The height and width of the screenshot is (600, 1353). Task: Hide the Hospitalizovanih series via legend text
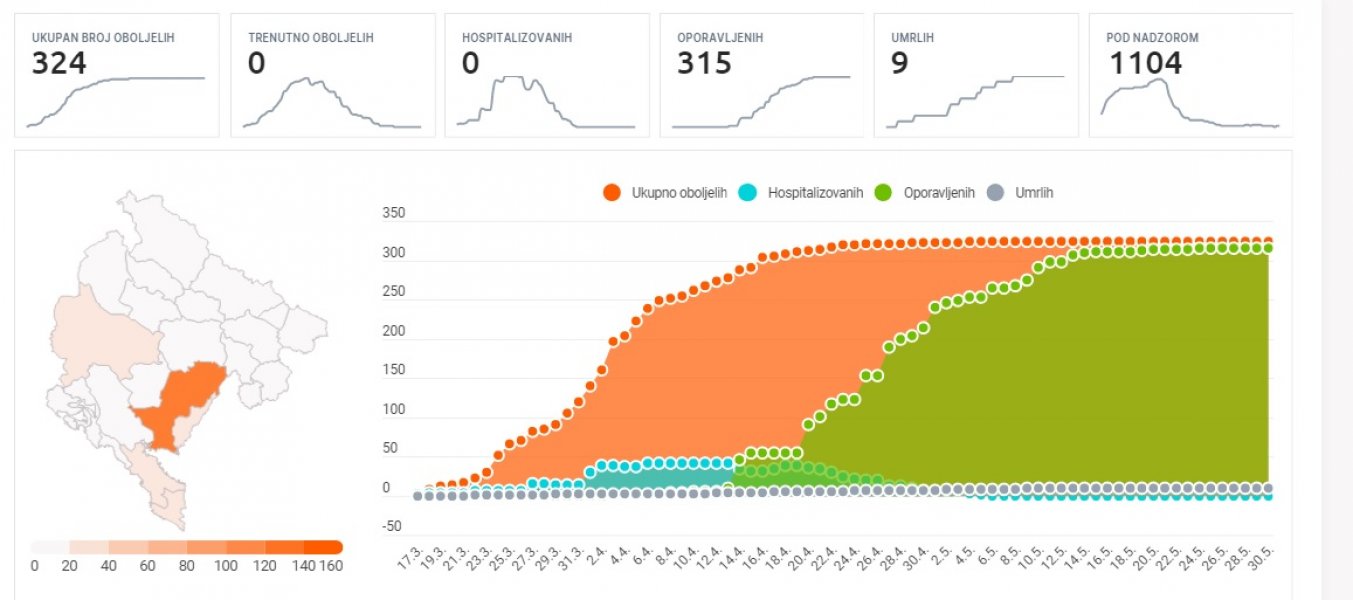[815, 193]
